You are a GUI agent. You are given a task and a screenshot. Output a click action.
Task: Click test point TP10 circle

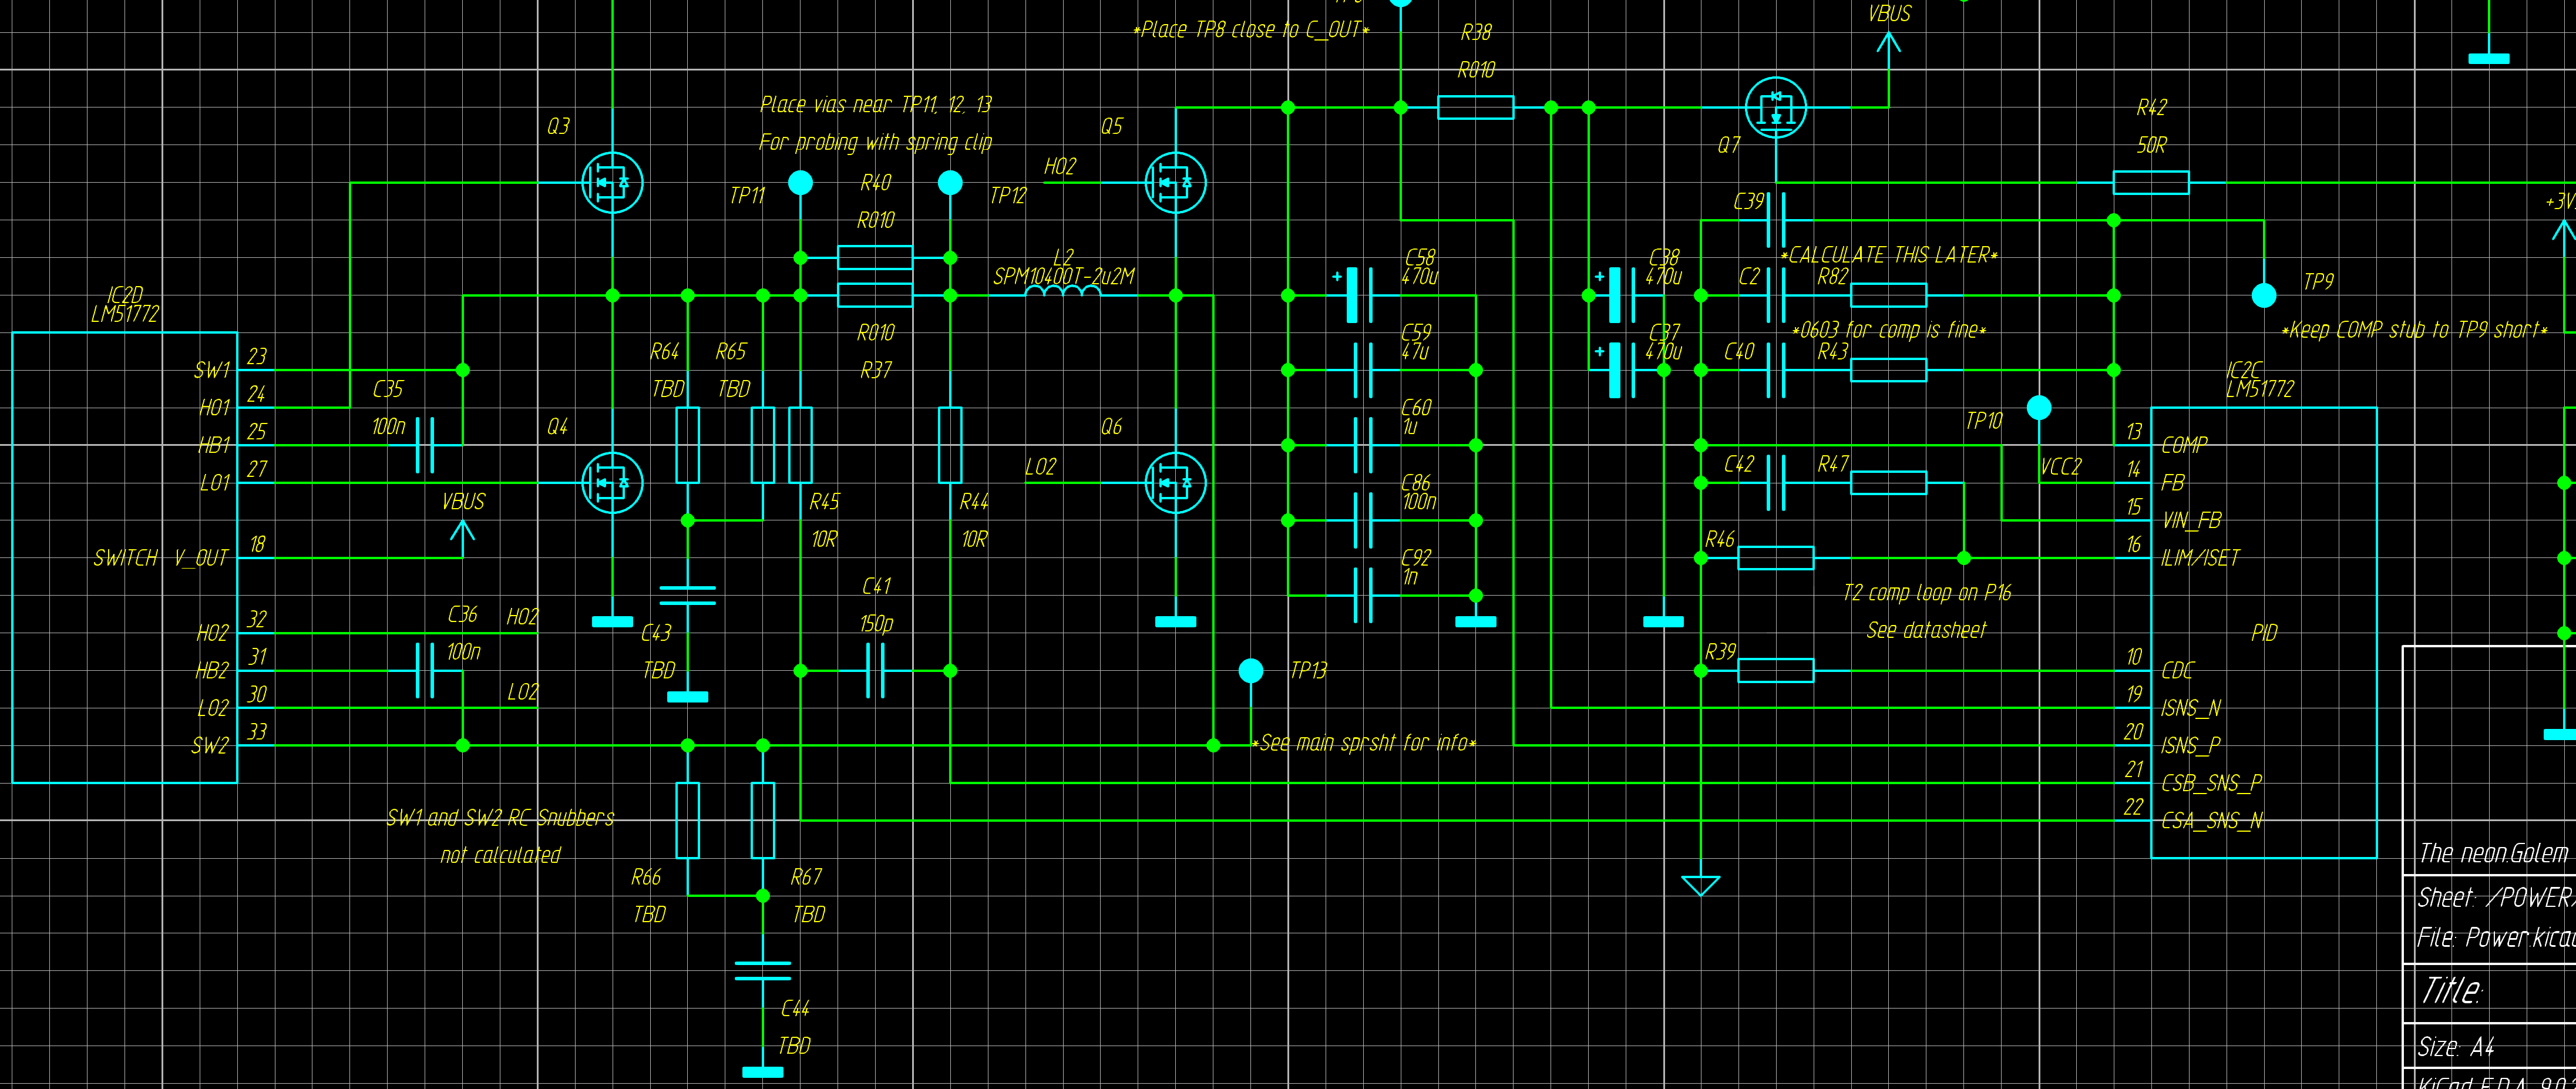tap(2038, 408)
